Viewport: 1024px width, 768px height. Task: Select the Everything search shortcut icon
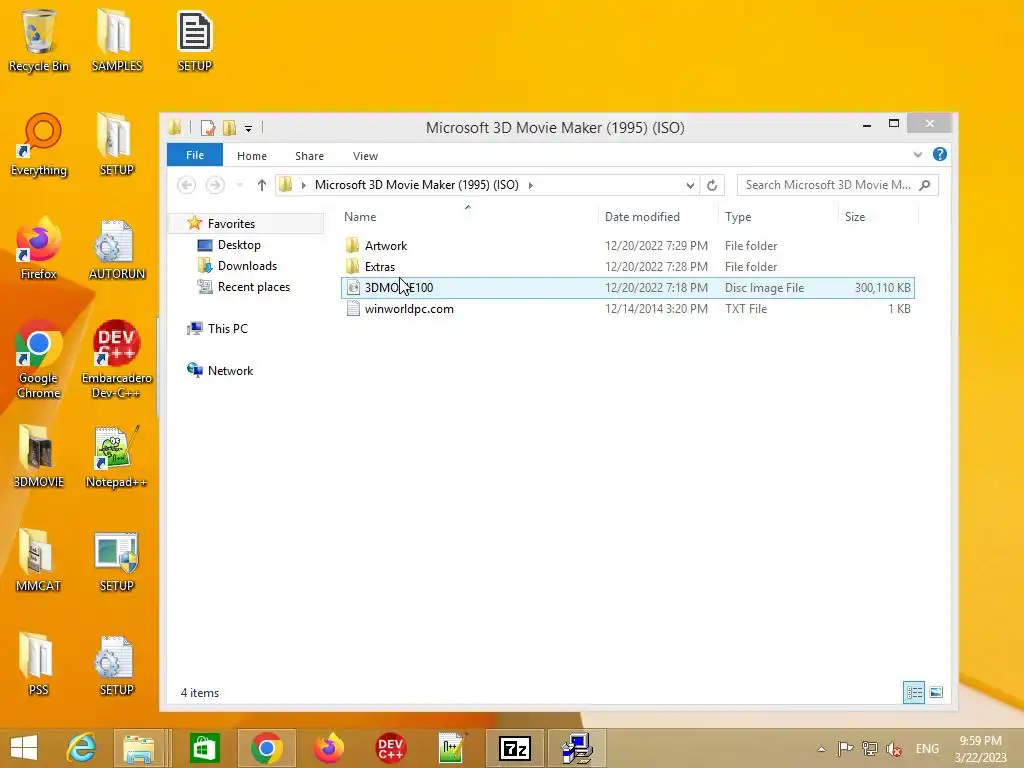click(x=39, y=145)
